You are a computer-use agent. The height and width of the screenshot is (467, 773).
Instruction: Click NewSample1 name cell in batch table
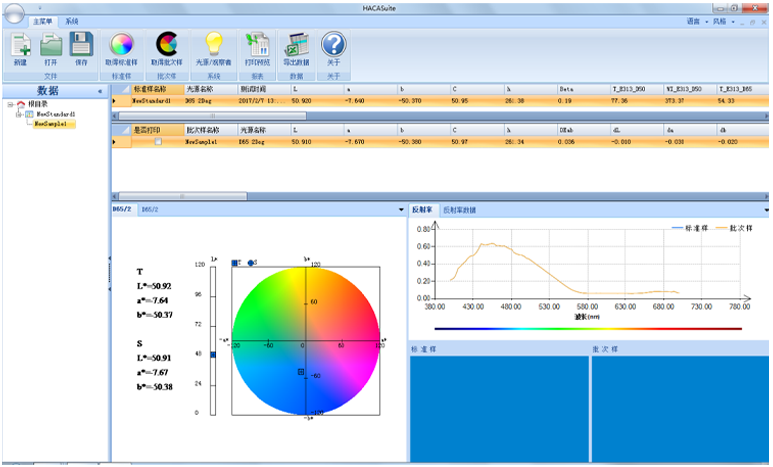coord(211,142)
